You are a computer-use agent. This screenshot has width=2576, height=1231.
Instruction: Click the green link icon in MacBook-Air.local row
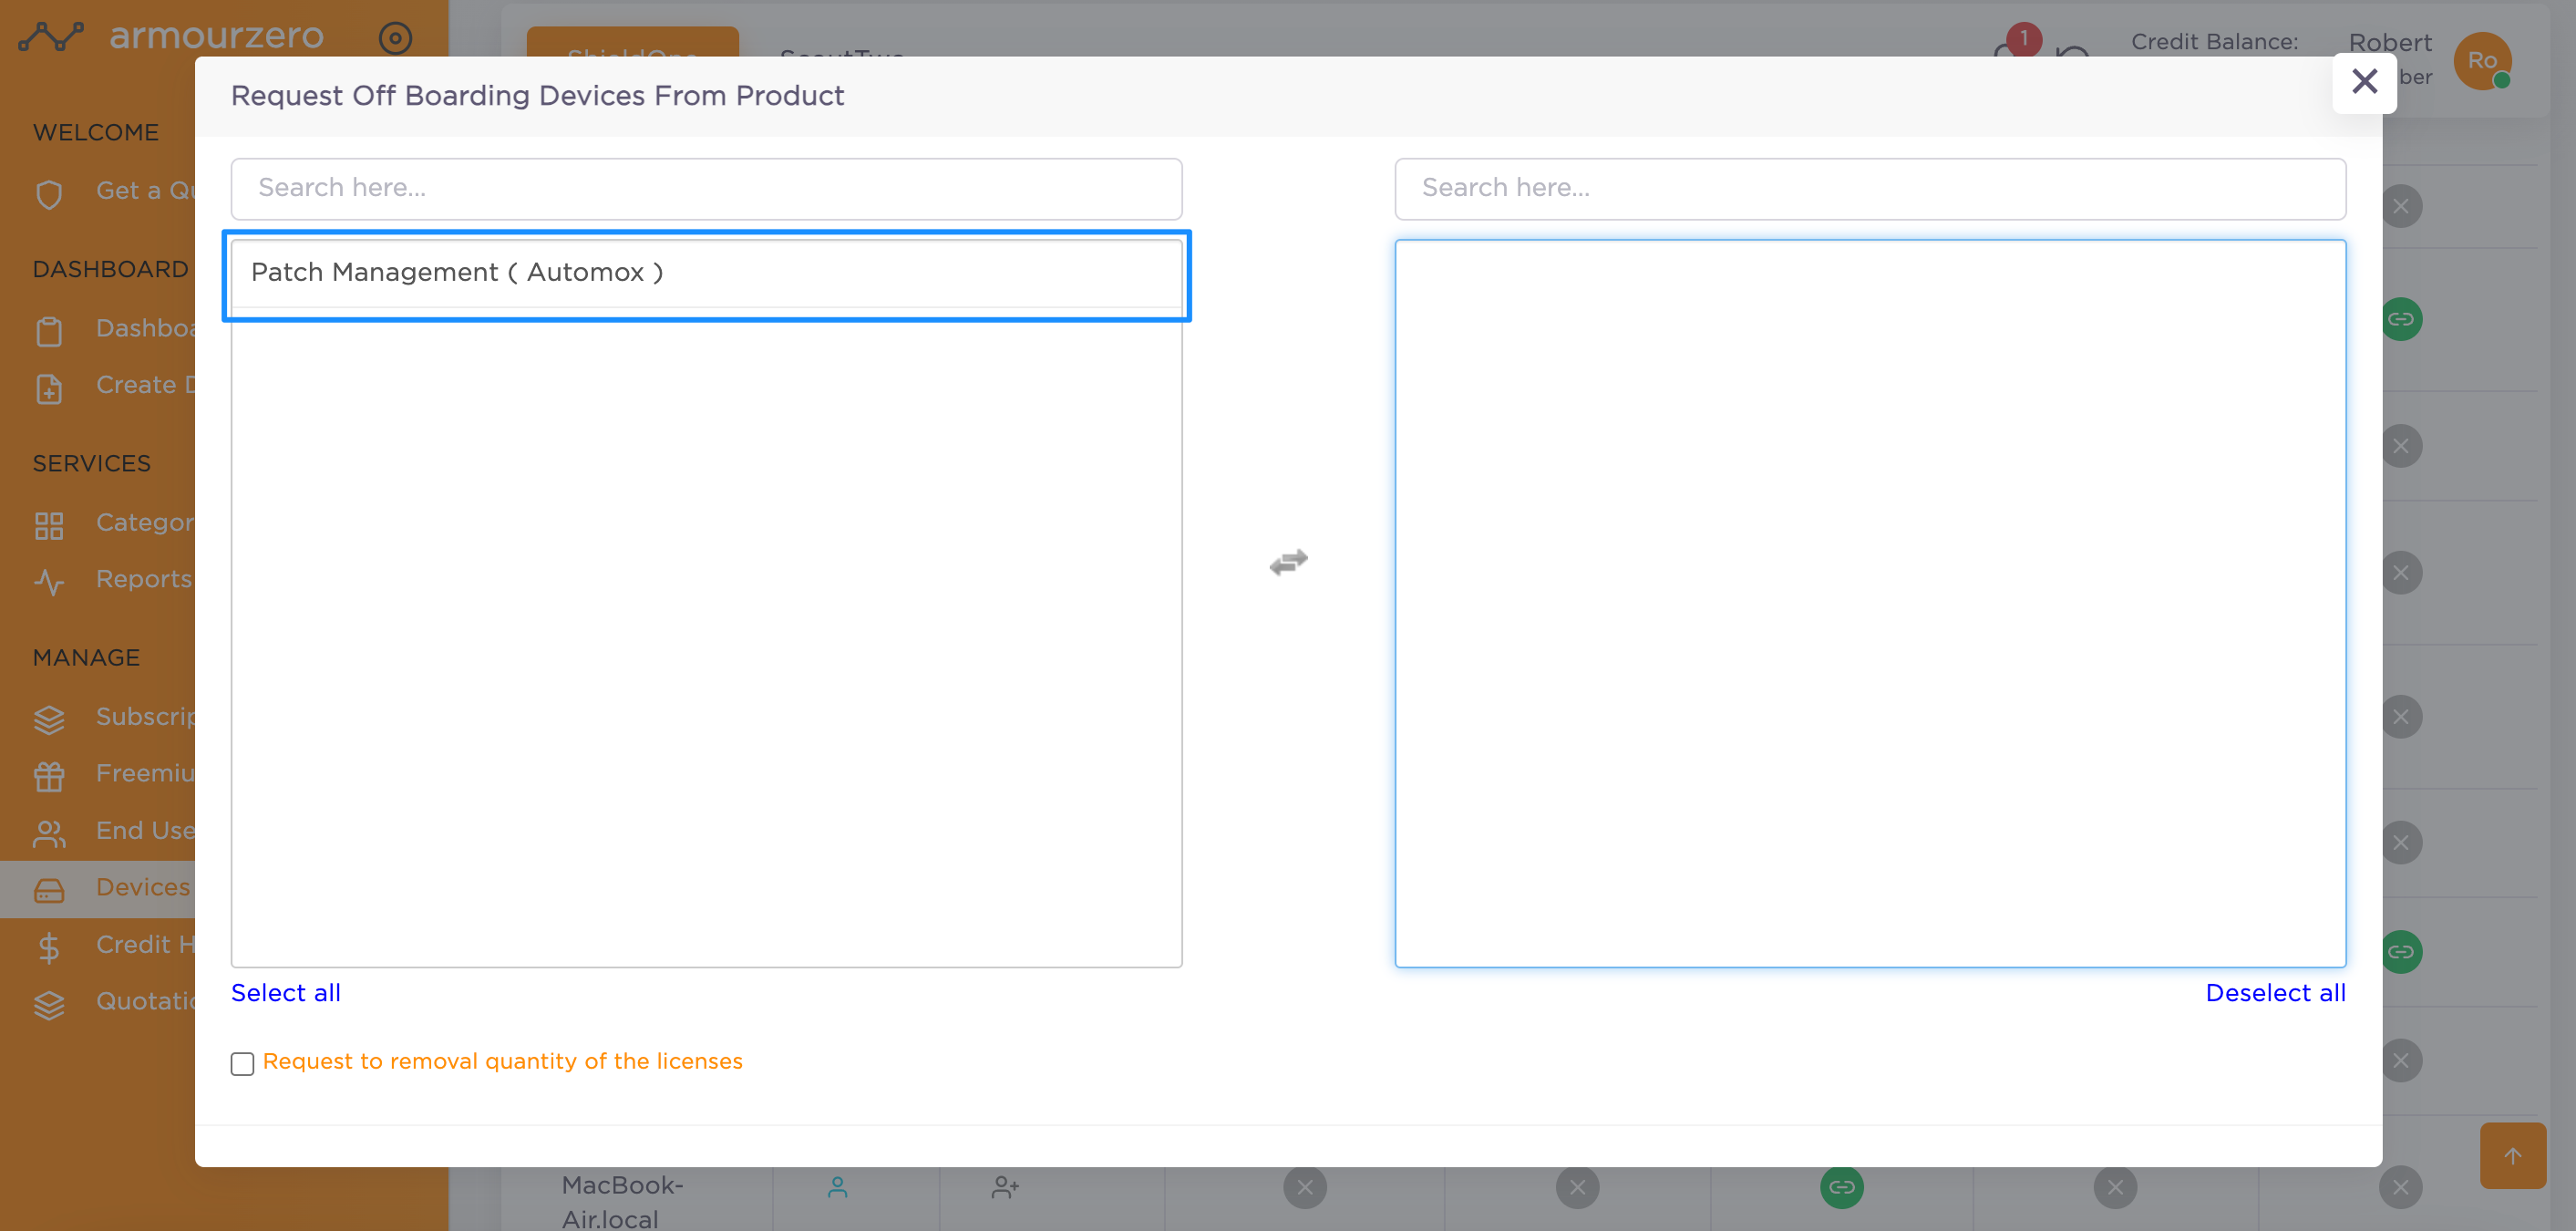click(x=1841, y=1187)
